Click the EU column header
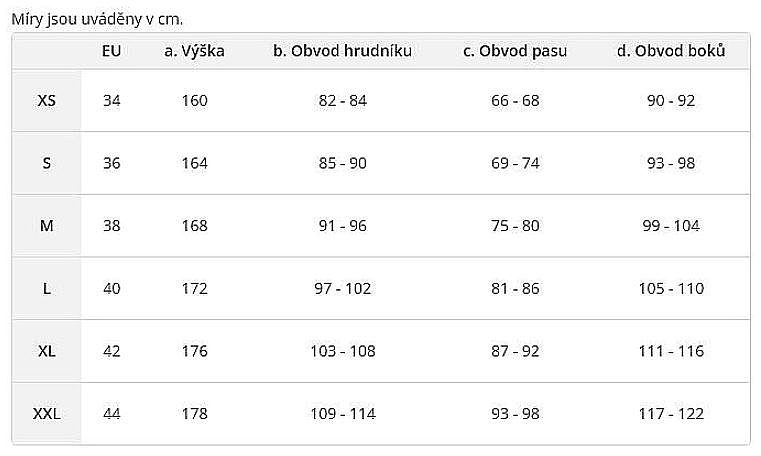 point(111,51)
